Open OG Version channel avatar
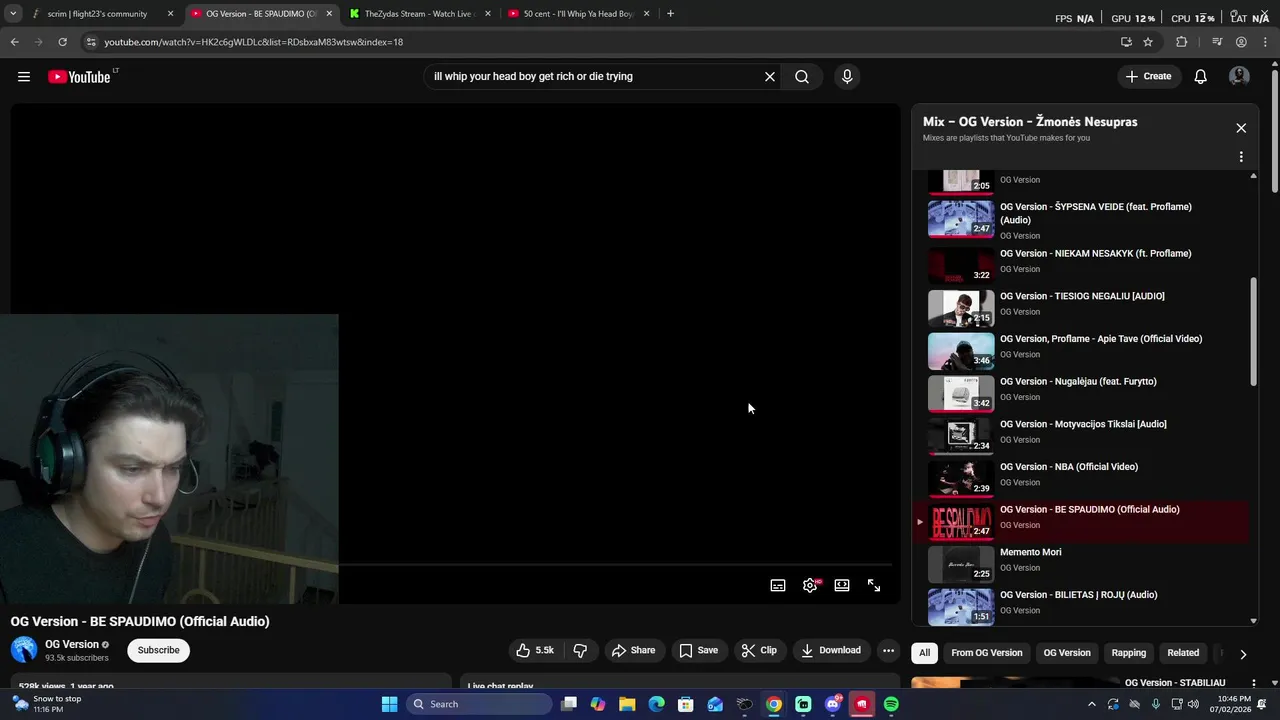 tap(24, 650)
